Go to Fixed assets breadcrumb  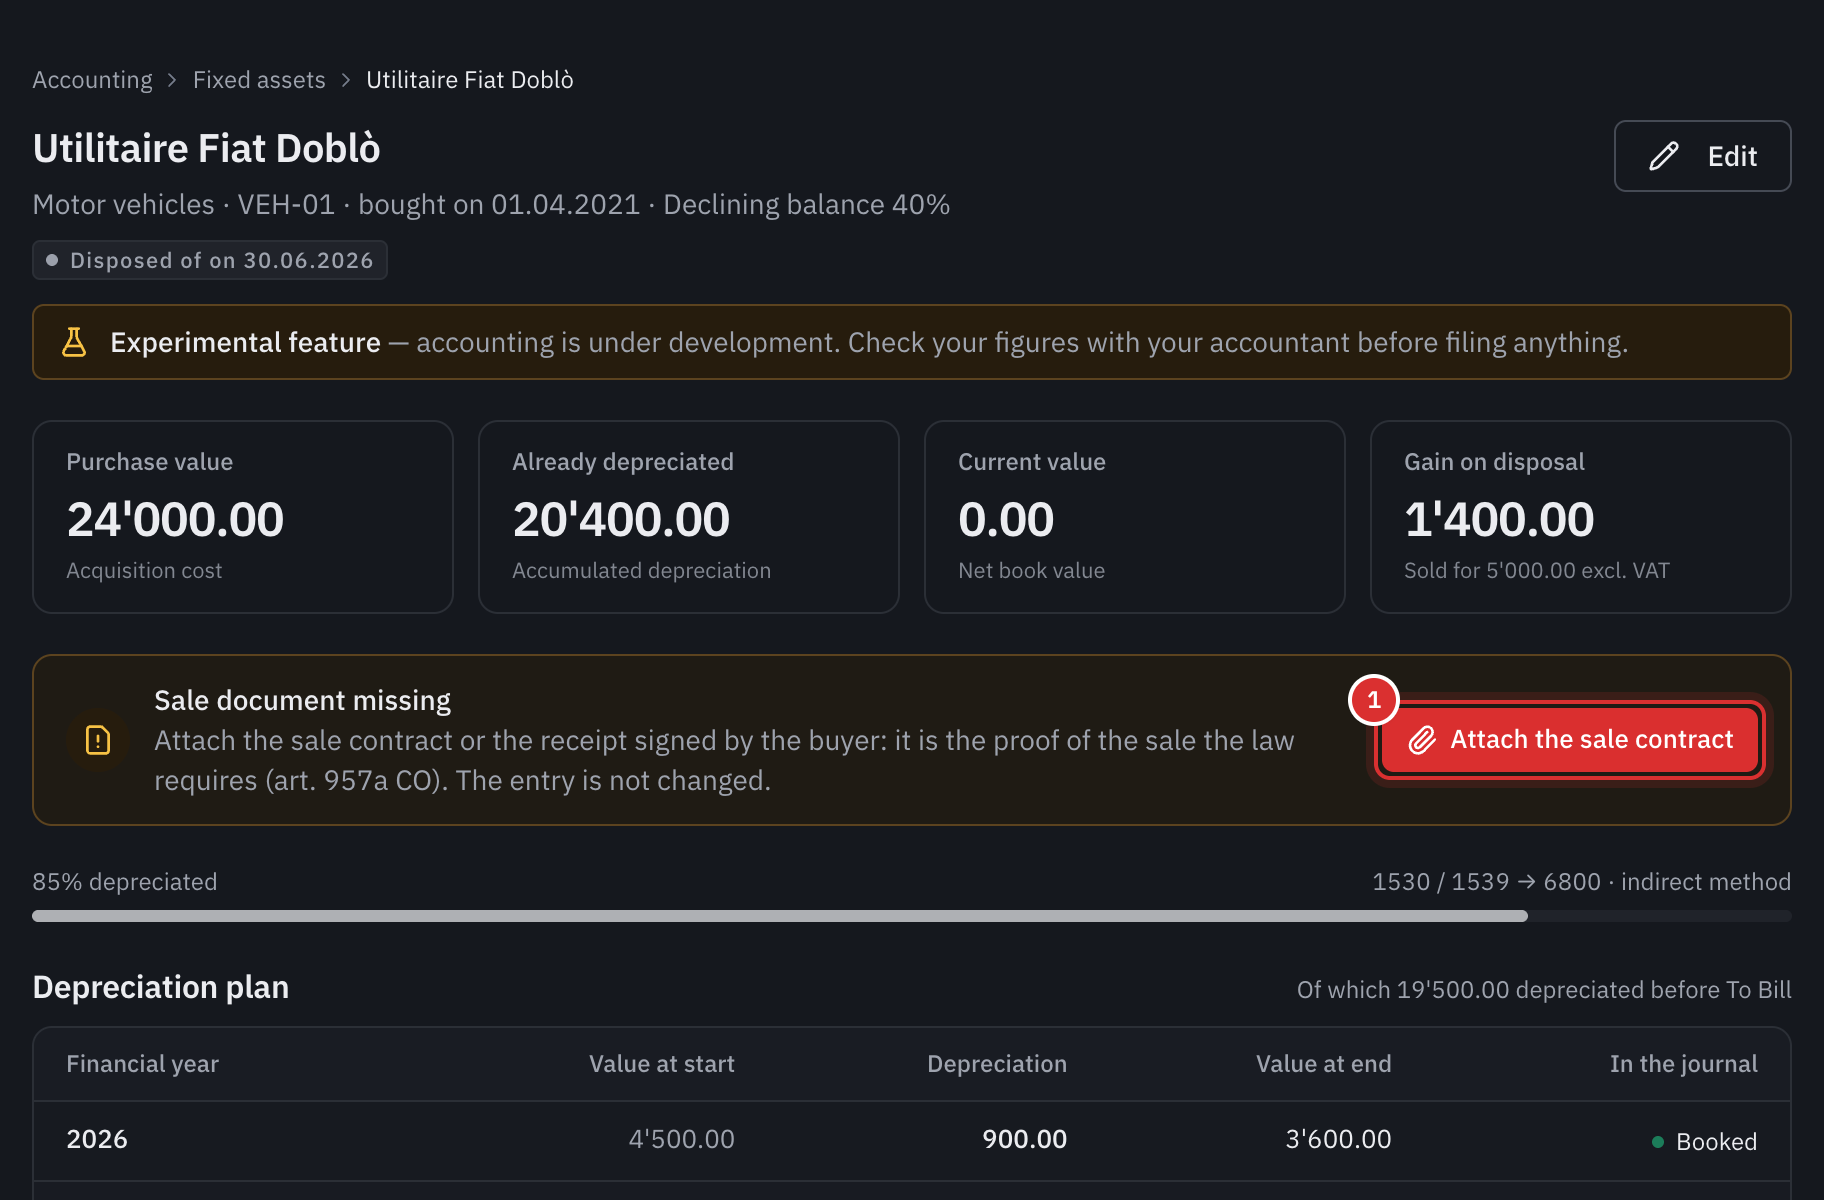click(259, 80)
